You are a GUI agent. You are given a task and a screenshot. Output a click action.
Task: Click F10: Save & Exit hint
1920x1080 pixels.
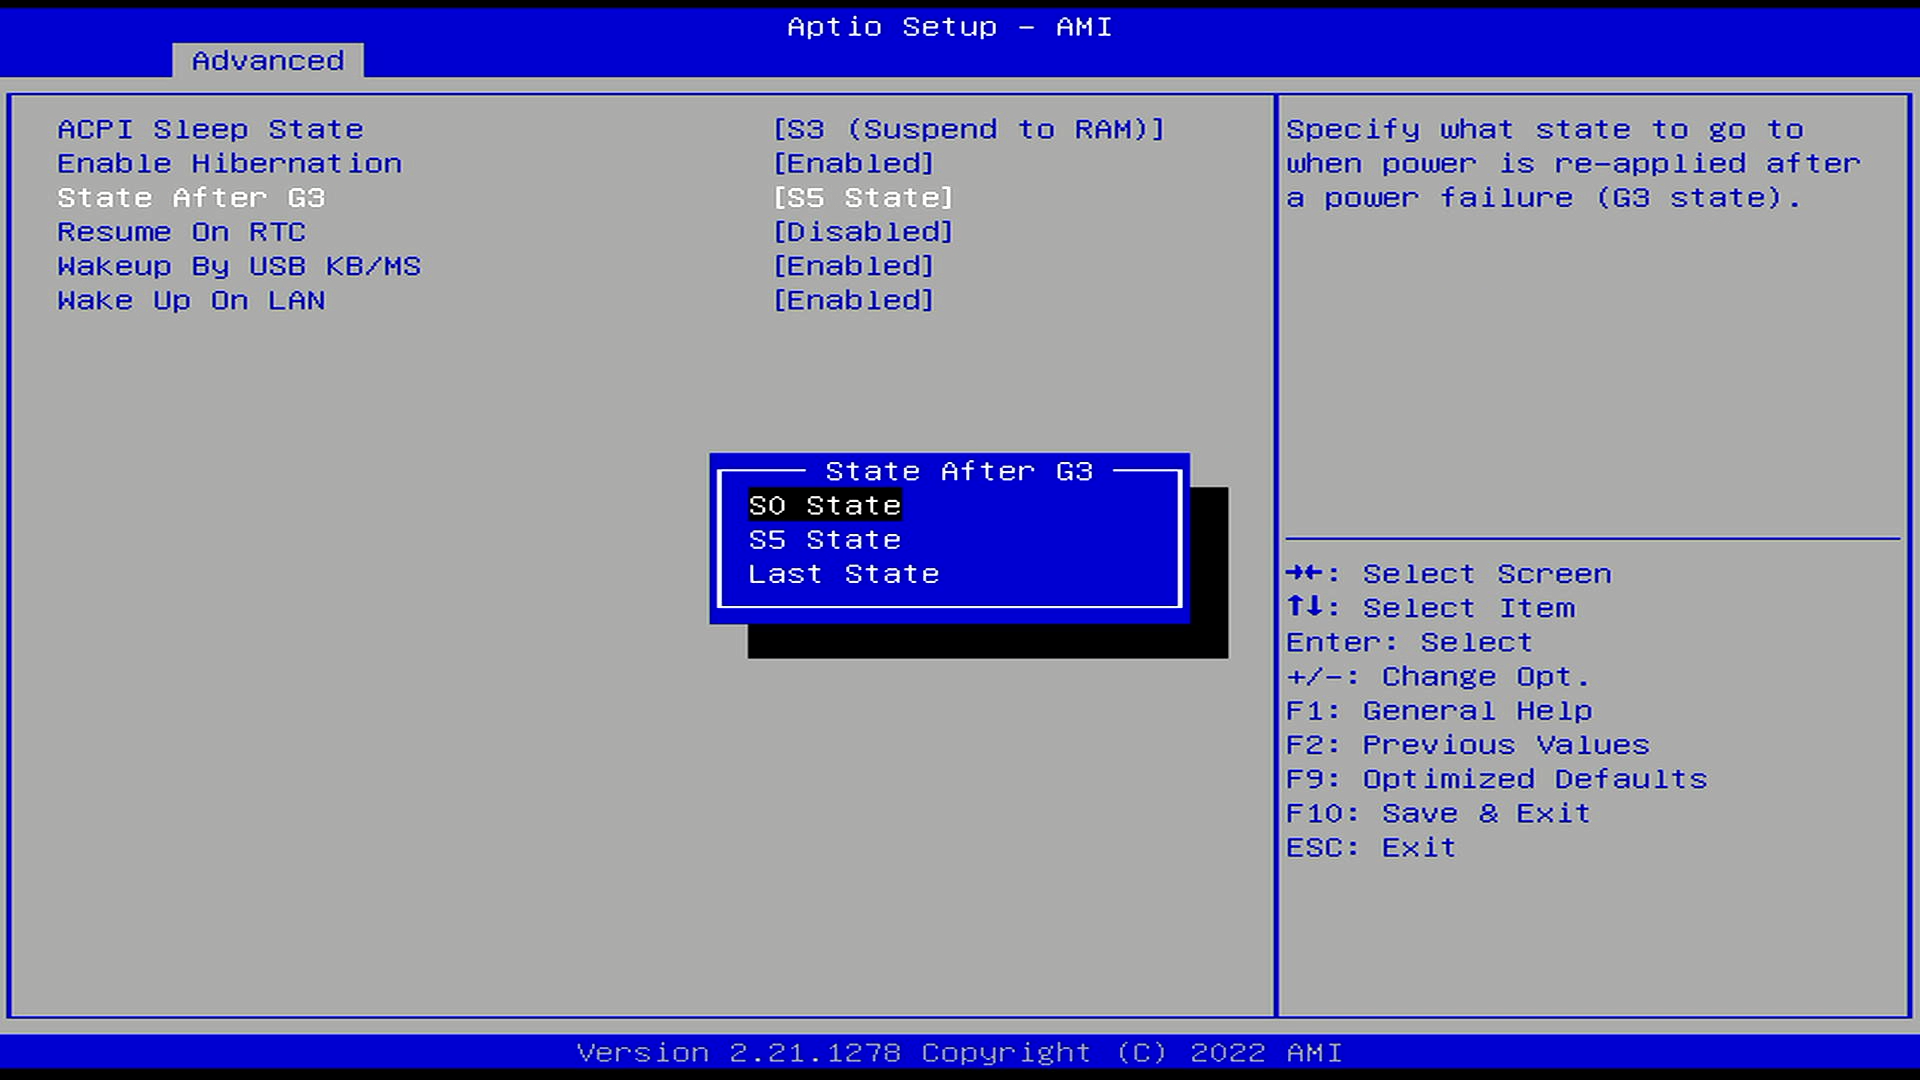tap(1437, 813)
